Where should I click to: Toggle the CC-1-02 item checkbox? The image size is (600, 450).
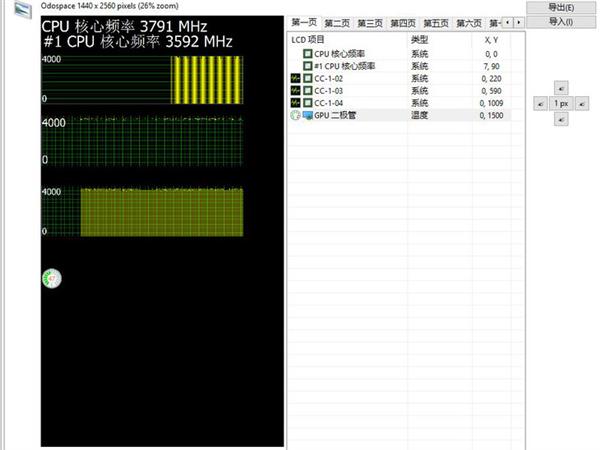(308, 77)
